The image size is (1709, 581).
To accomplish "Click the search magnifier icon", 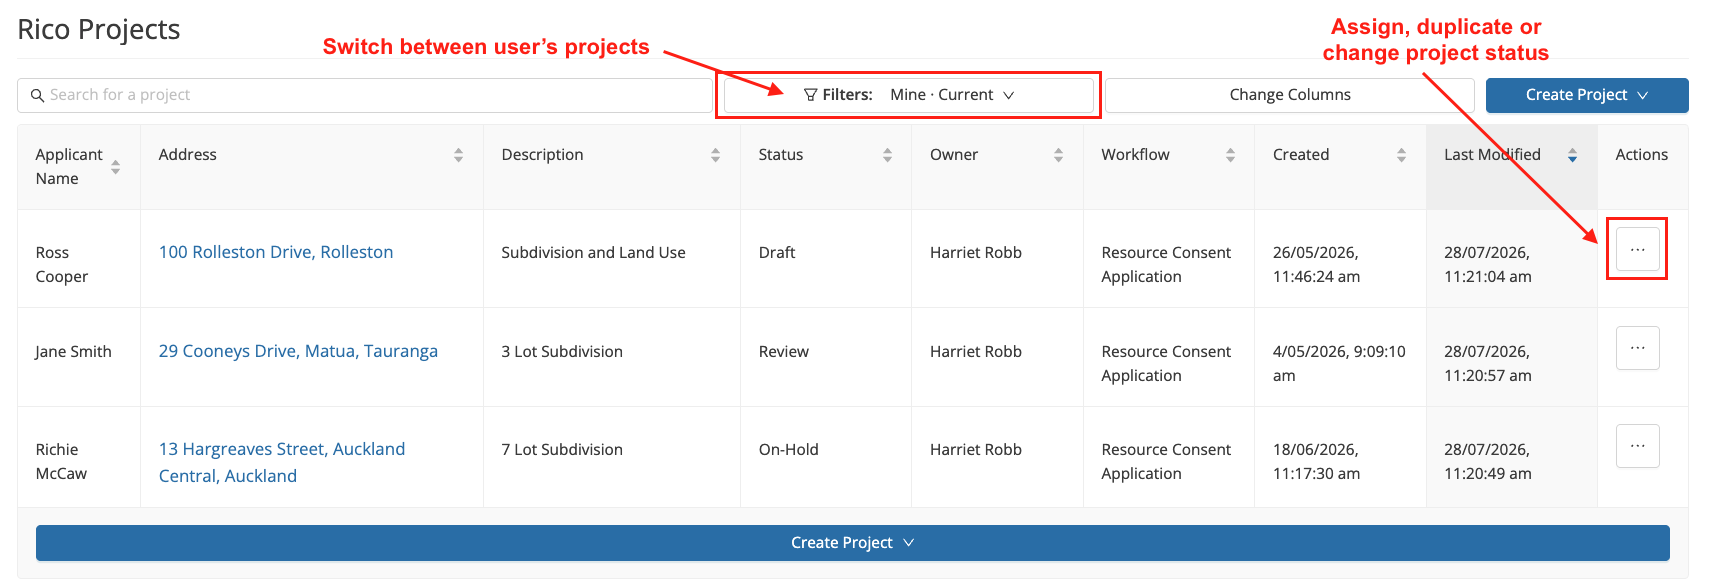I will point(37,95).
